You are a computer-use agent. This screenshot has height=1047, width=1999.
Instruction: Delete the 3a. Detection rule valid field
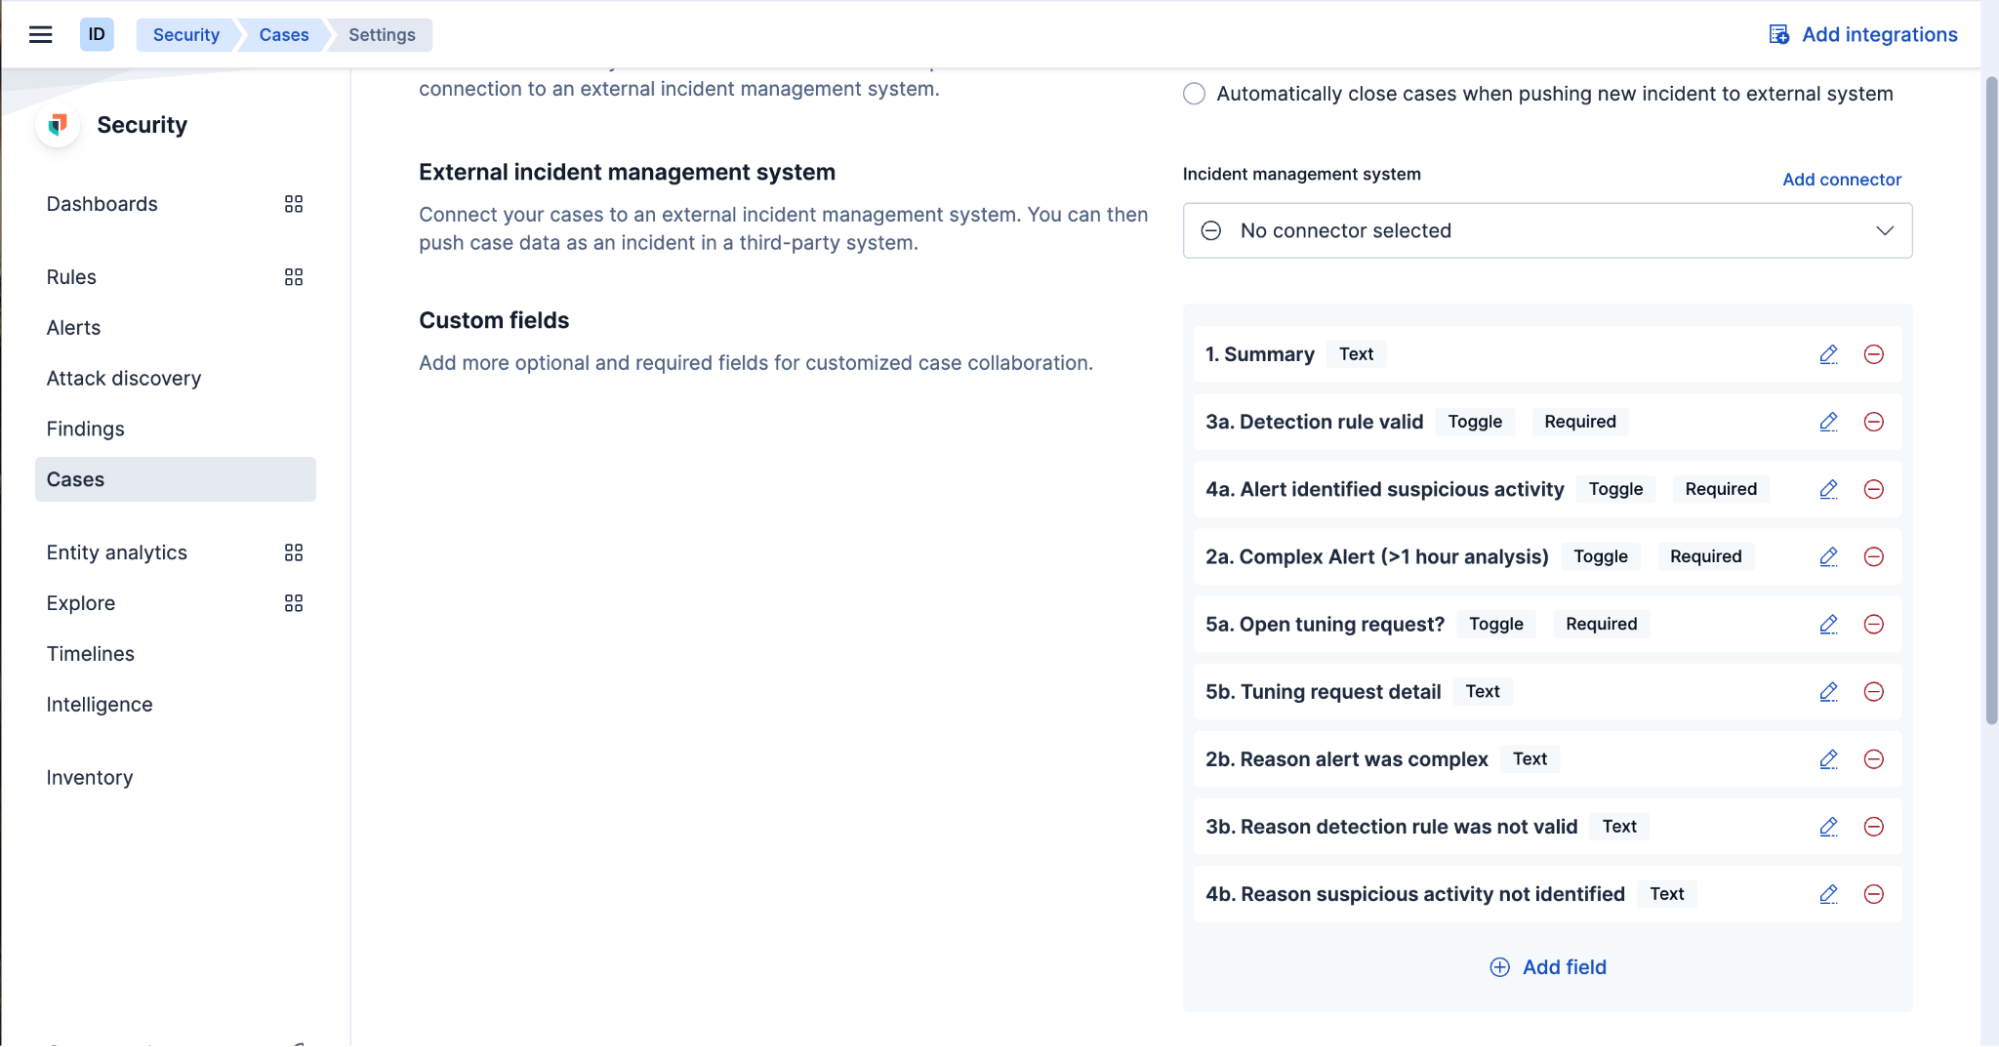(1873, 422)
